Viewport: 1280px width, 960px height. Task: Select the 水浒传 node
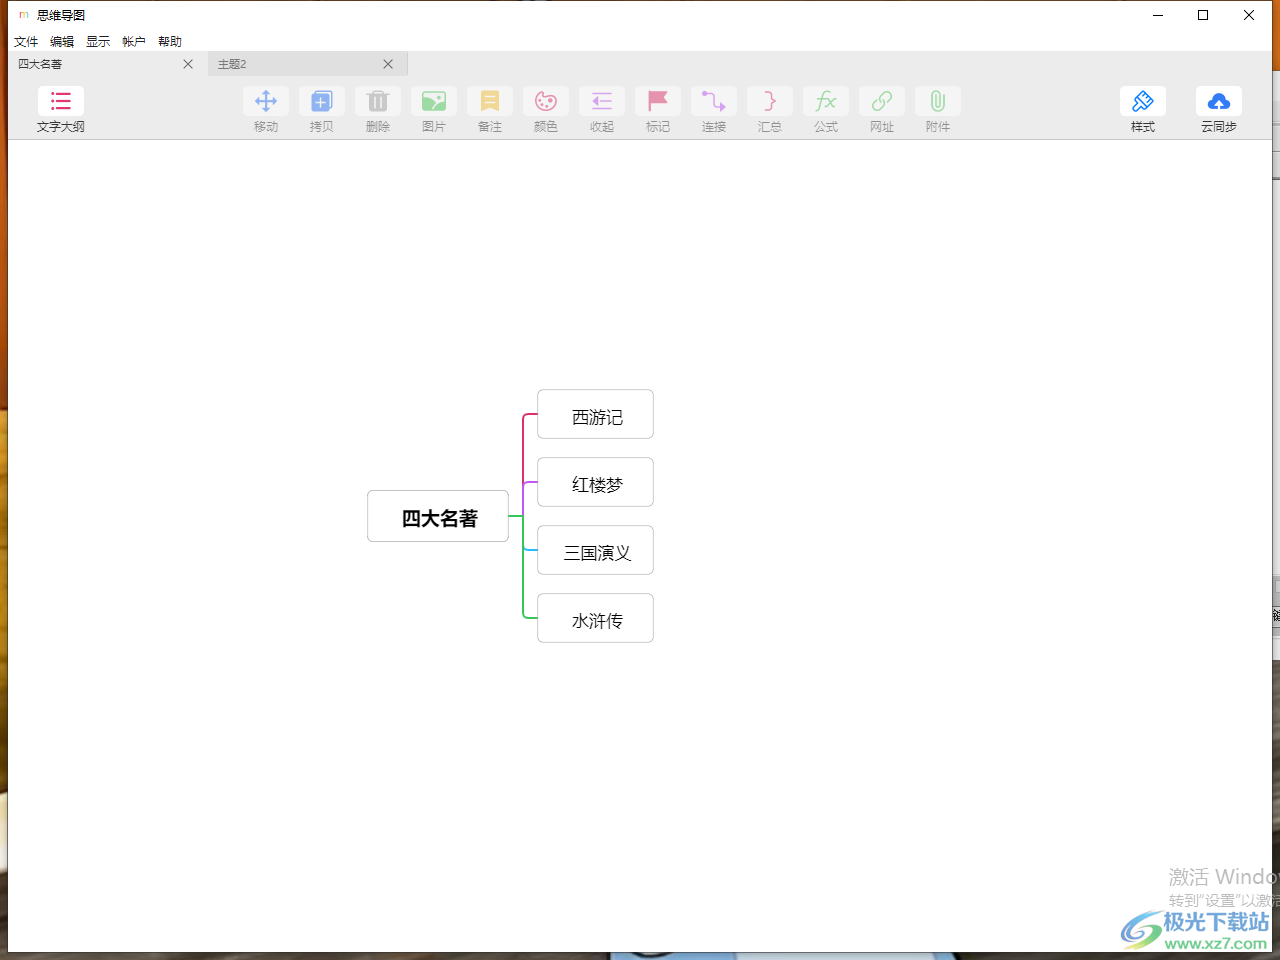pyautogui.click(x=595, y=618)
